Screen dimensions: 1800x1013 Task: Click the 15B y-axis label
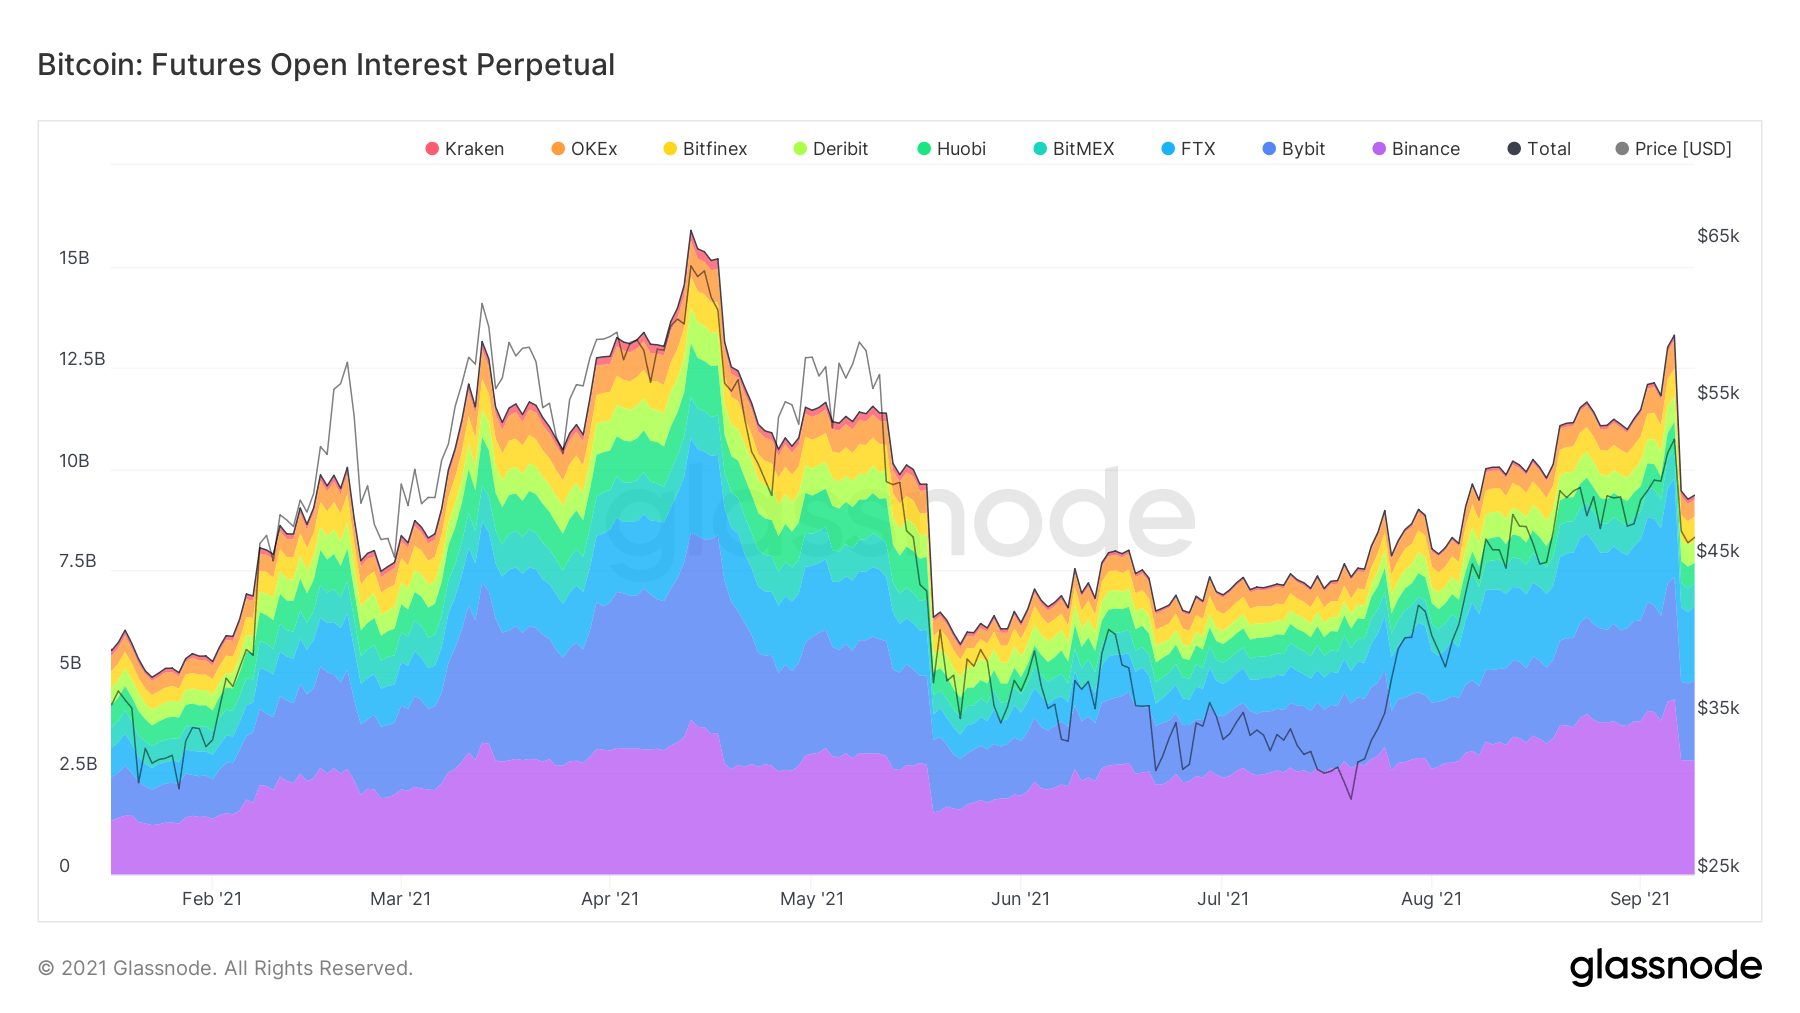pos(74,258)
